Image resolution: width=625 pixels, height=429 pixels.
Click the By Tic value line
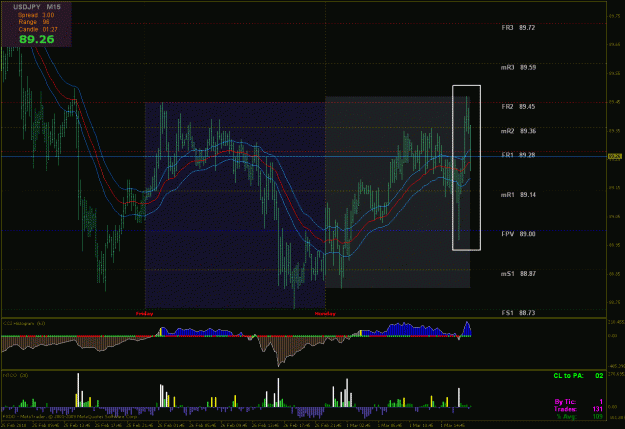(x=578, y=402)
